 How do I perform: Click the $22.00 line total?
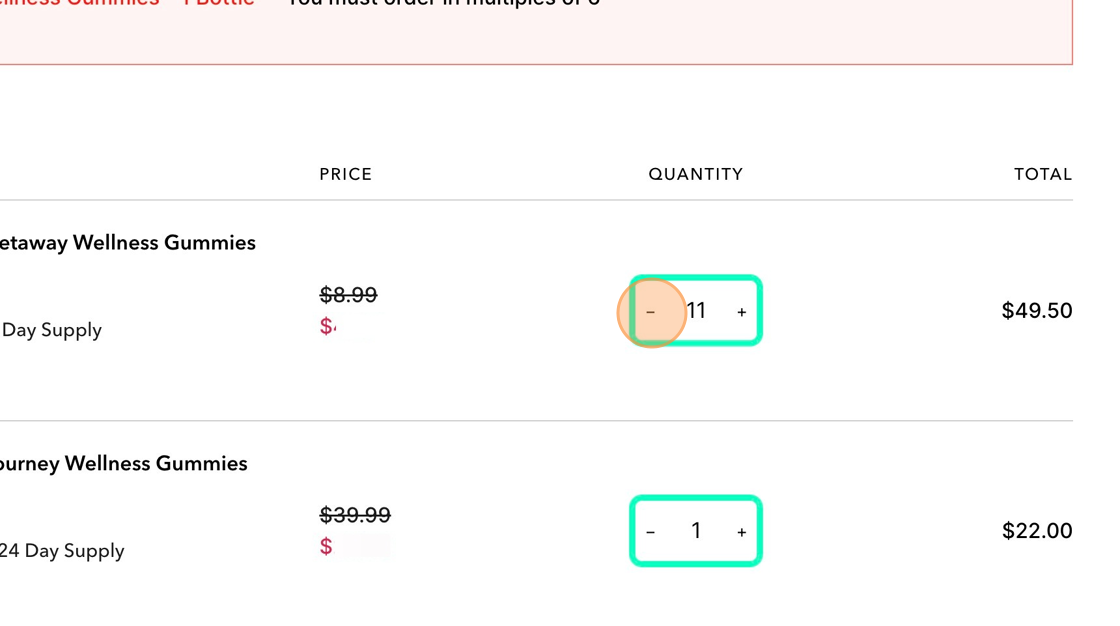click(x=1037, y=531)
